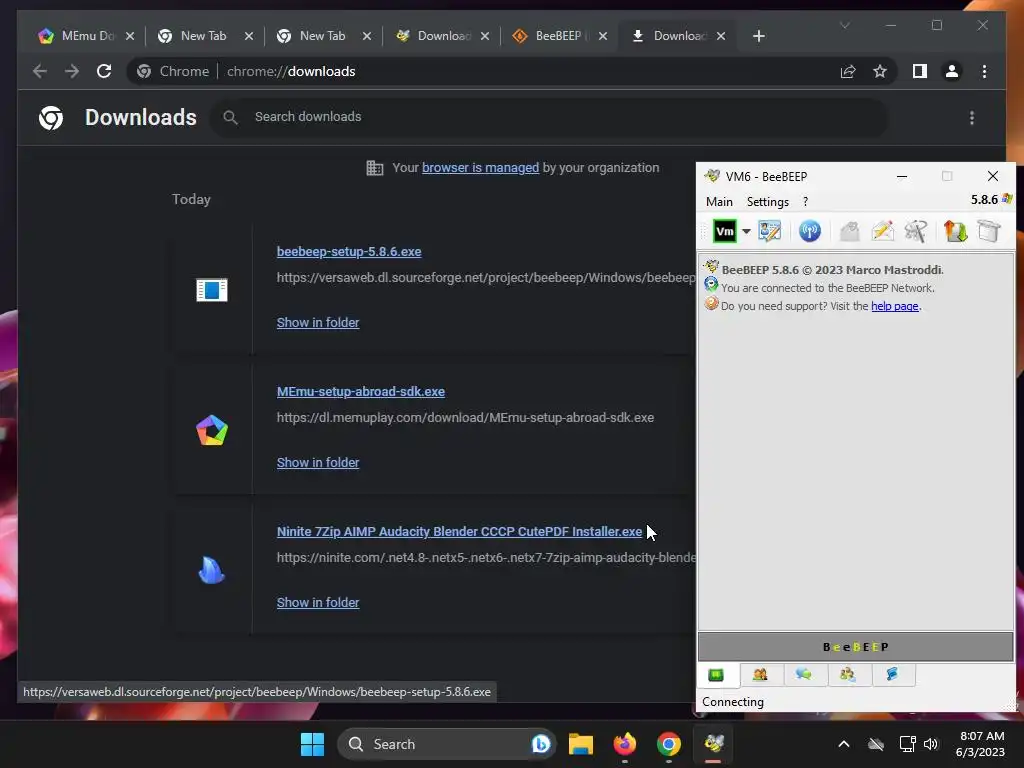Screen dimensions: 1024x768
Task: Open Firefox from taskbar
Action: 625,744
